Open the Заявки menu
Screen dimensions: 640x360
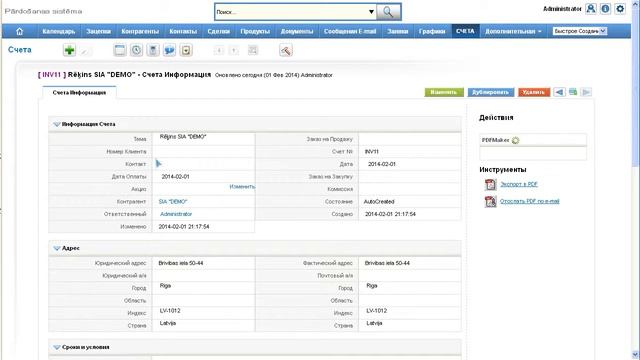coord(398,31)
